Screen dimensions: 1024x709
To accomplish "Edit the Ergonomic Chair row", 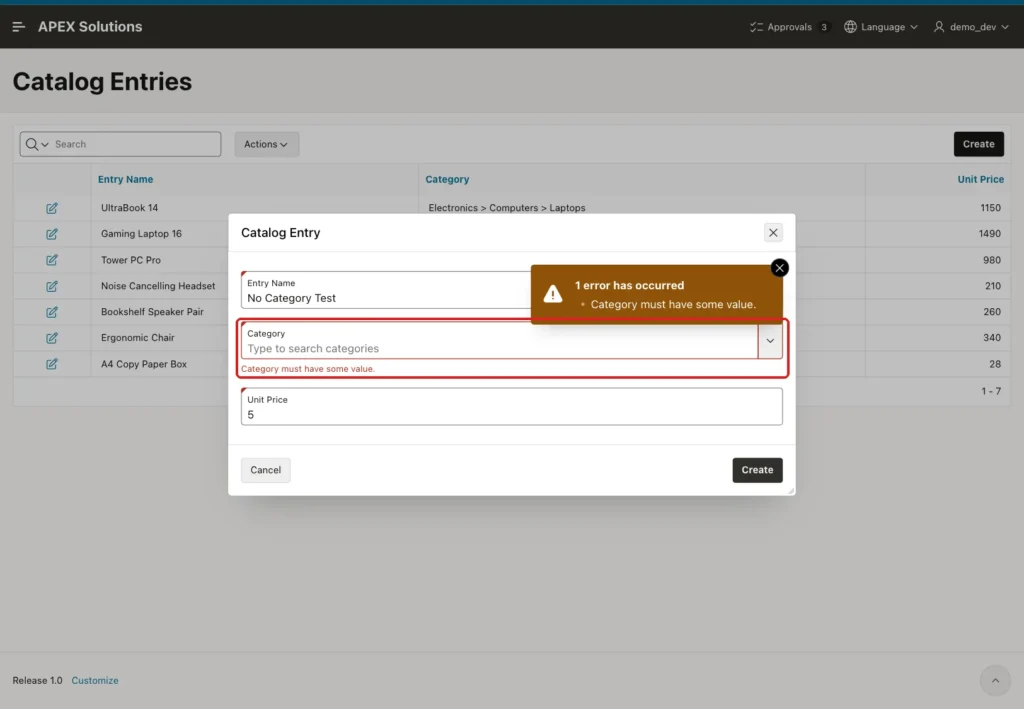I will coord(52,338).
